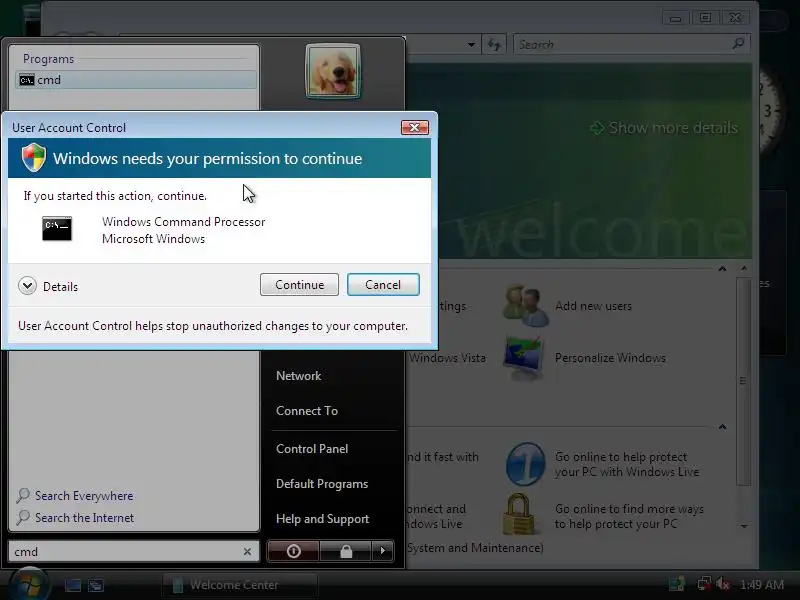Screen dimensions: 800x600
Task: Click the Windows Command Processor icon
Action: click(x=57, y=228)
